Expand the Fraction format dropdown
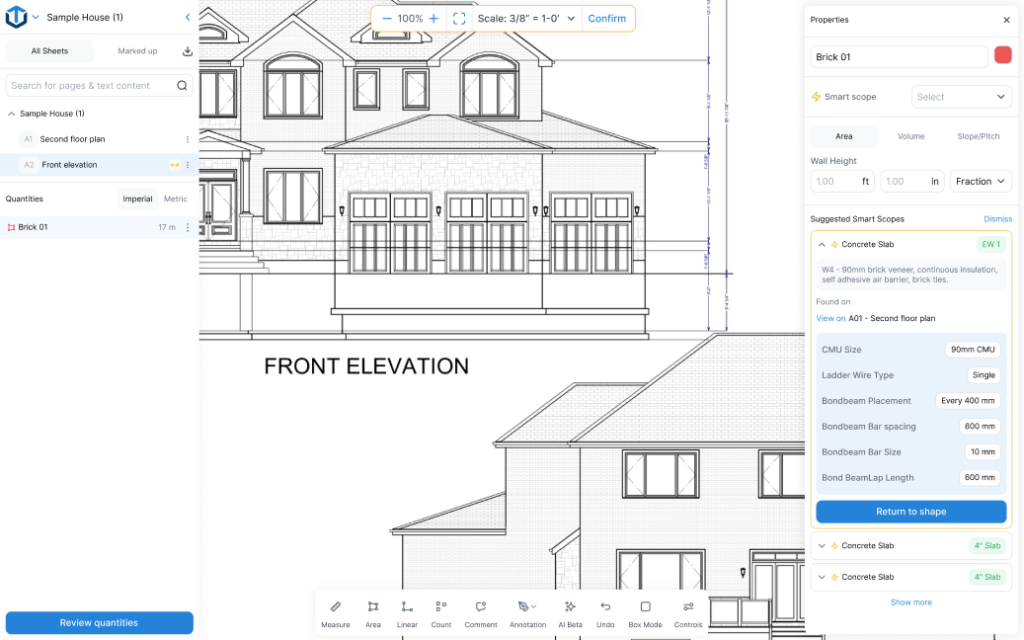 coord(980,181)
